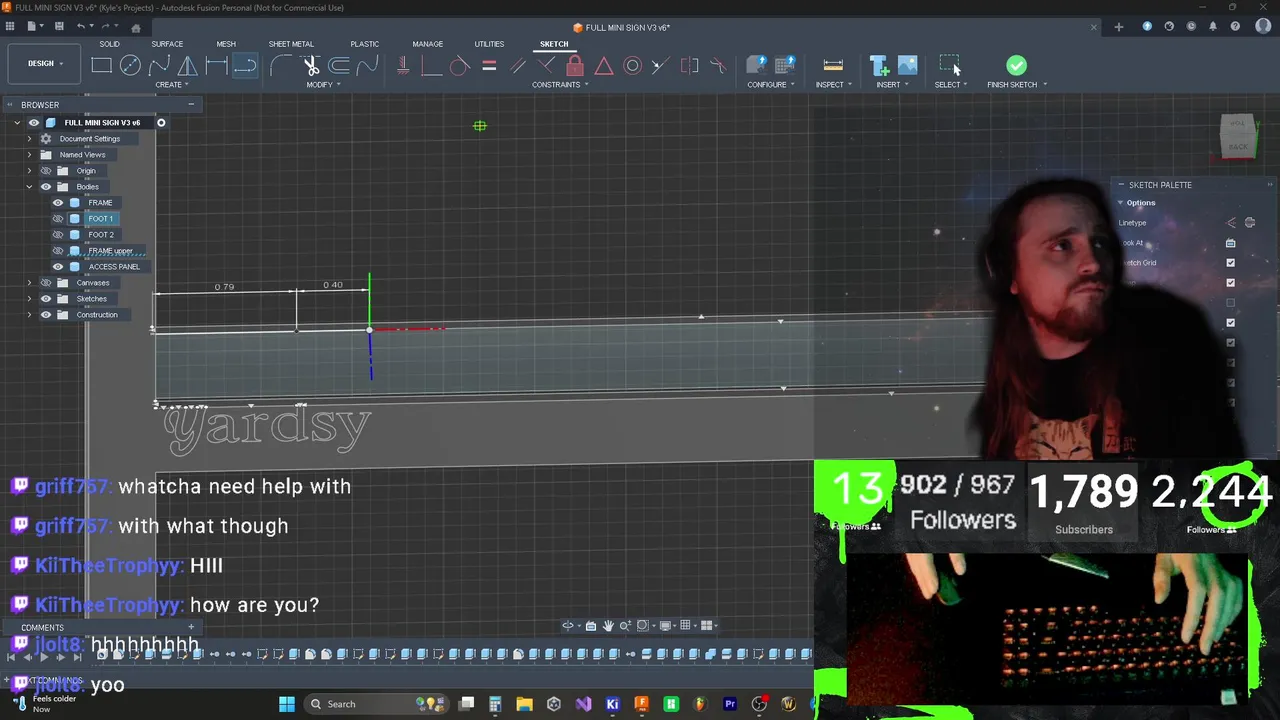The image size is (1280, 720).
Task: Switch to the UTILITIES tab
Action: 489,44
